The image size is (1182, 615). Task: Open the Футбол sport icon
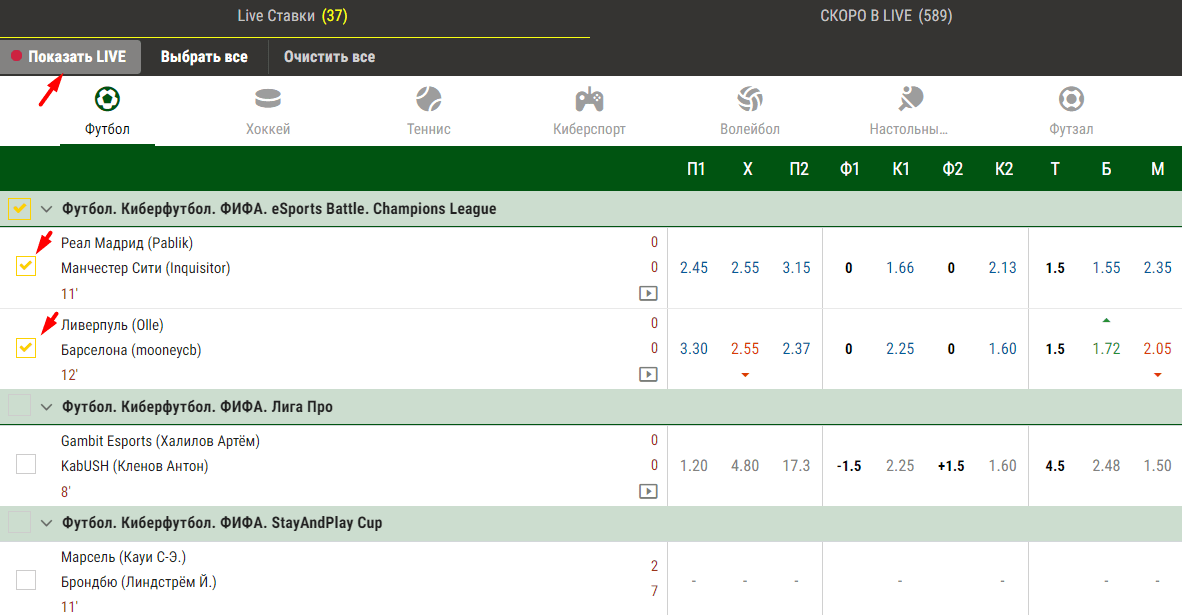pos(107,99)
